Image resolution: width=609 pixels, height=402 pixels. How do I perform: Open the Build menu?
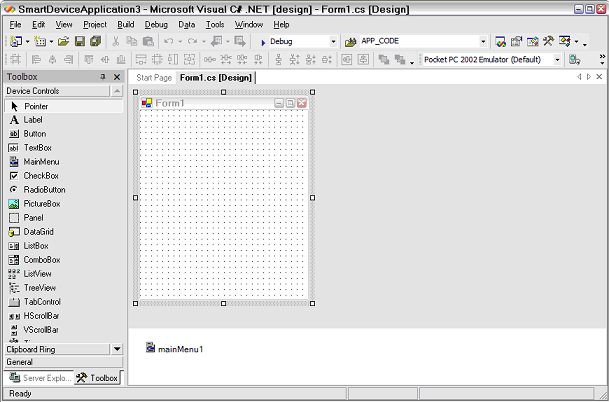(x=126, y=24)
